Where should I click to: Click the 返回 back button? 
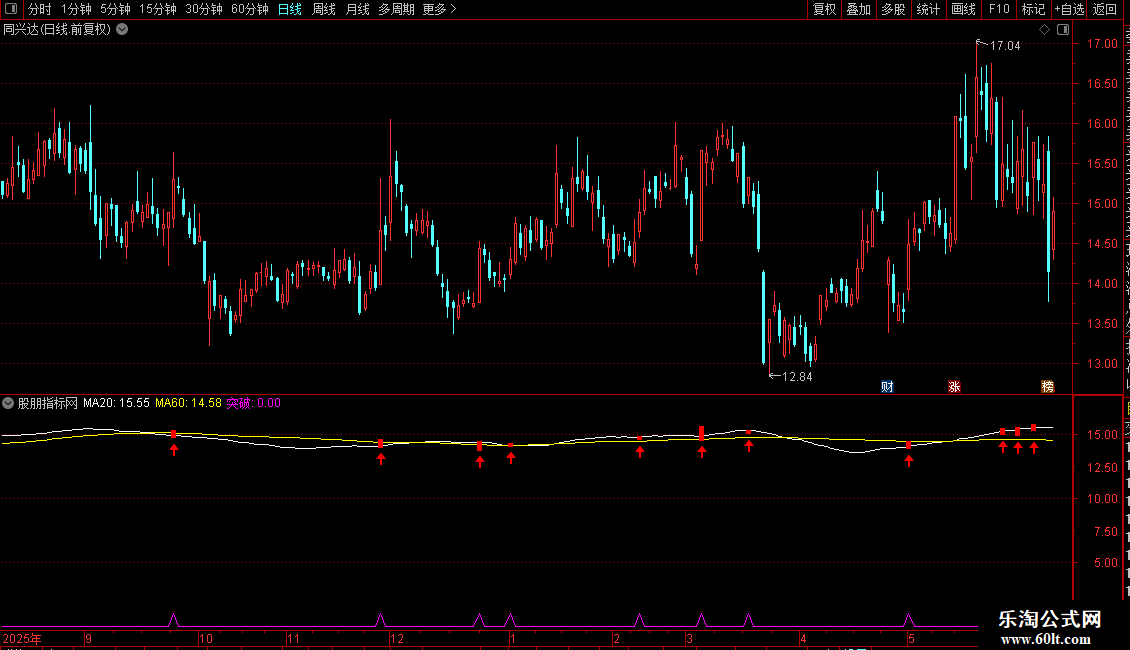(1105, 9)
